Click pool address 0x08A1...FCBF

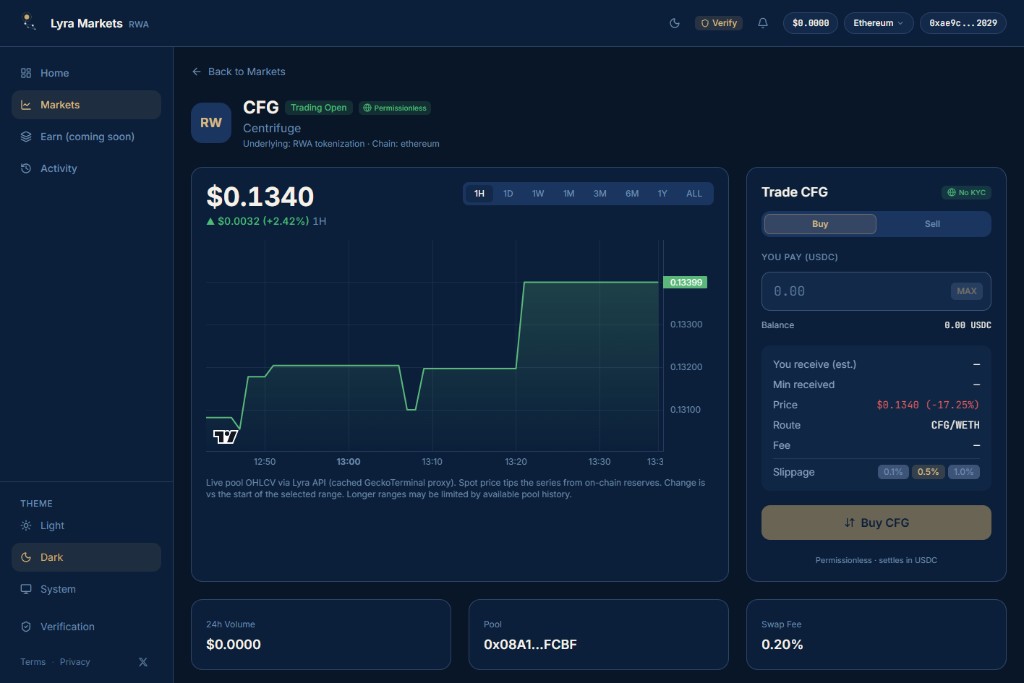[x=530, y=644]
